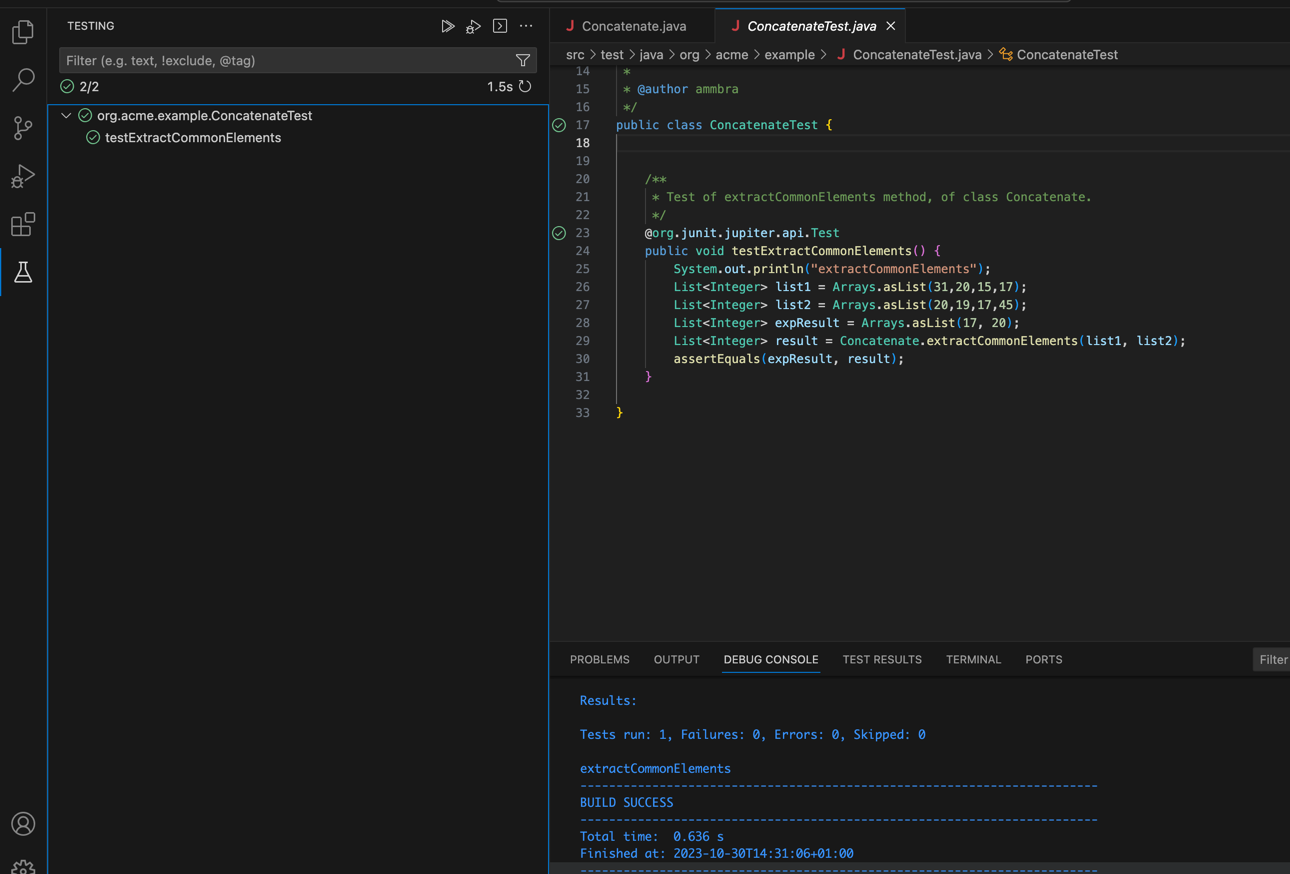Debug all tests using the debug-play icon
This screenshot has width=1290, height=874.
pos(473,26)
